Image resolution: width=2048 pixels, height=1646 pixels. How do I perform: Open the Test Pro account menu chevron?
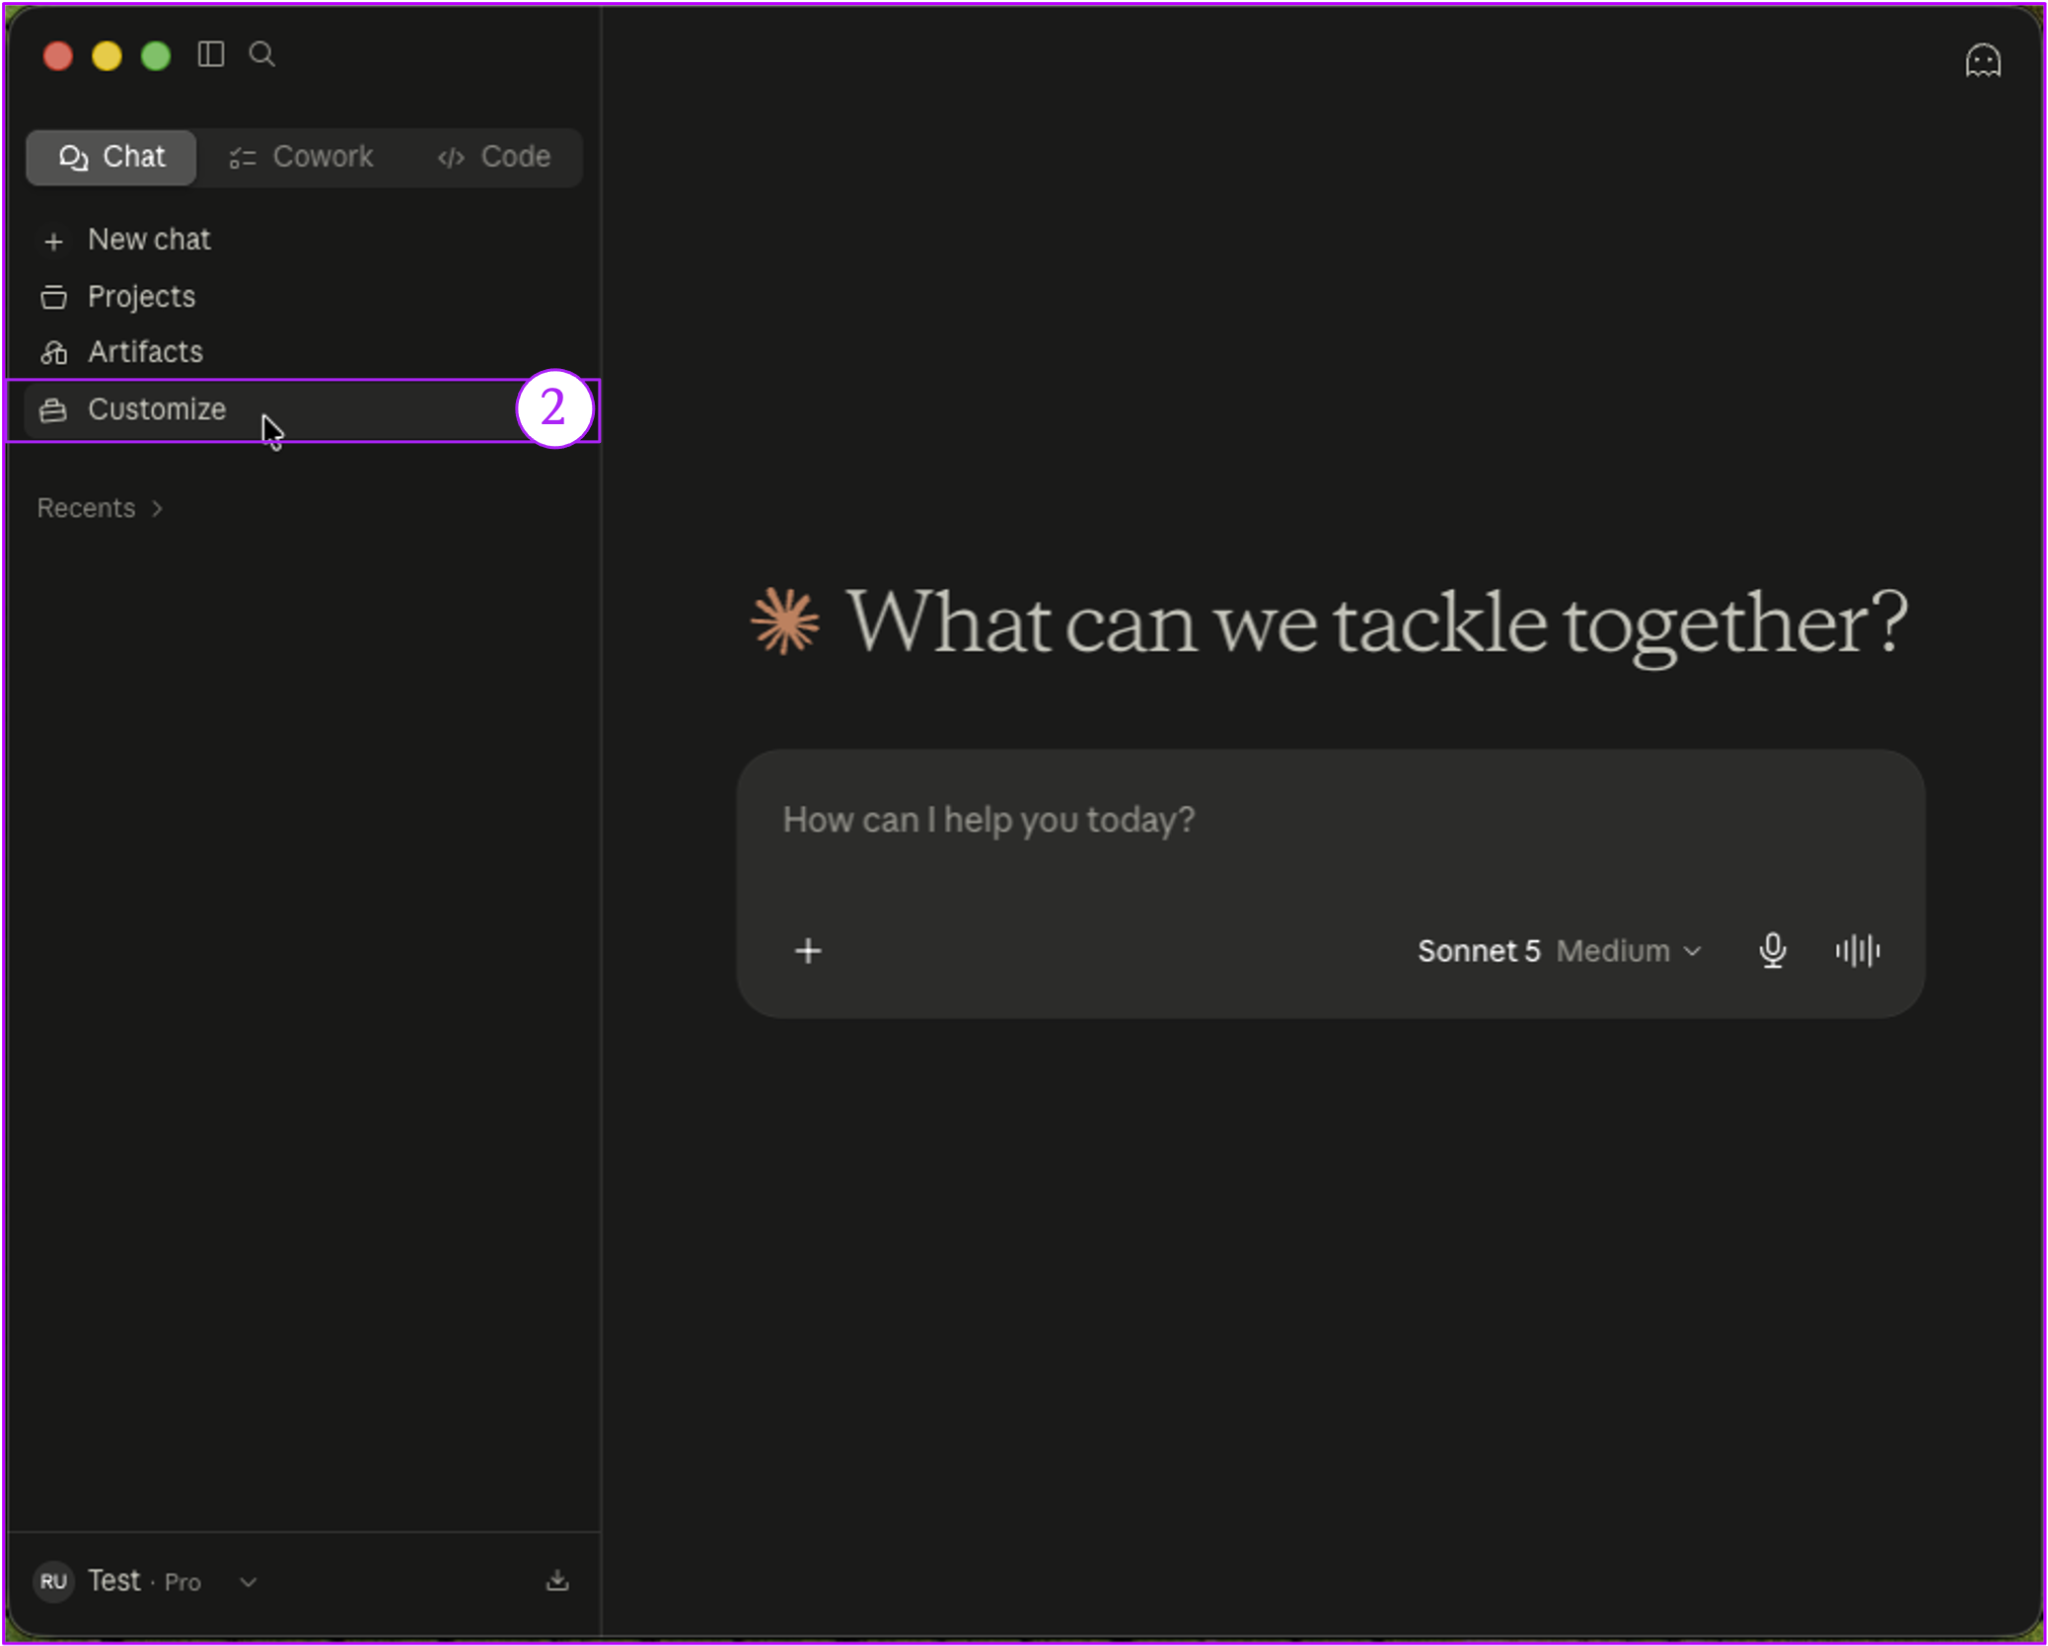[x=249, y=1581]
